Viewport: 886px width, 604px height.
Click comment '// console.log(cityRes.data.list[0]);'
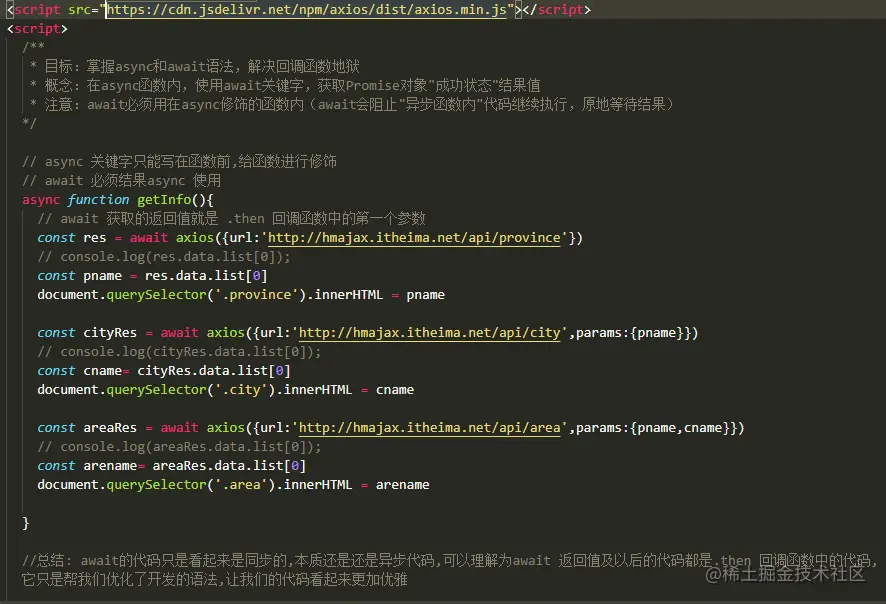click(179, 352)
